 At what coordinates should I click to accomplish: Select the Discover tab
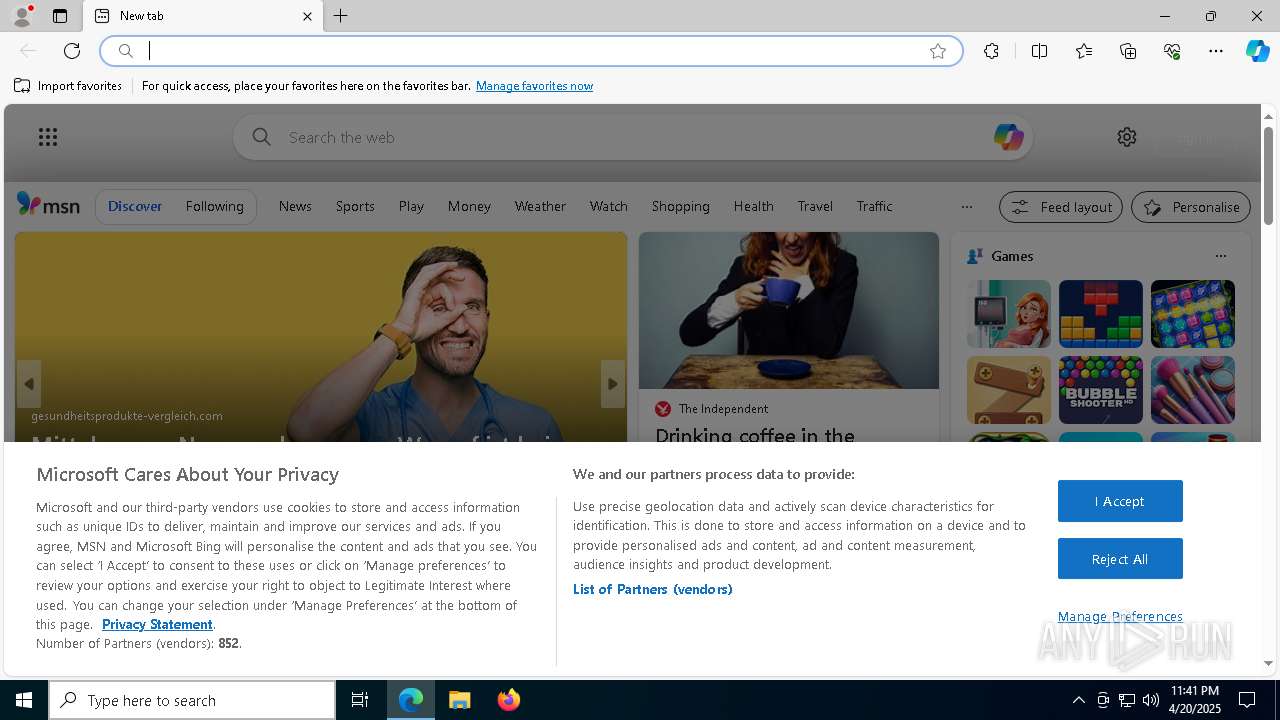point(134,206)
